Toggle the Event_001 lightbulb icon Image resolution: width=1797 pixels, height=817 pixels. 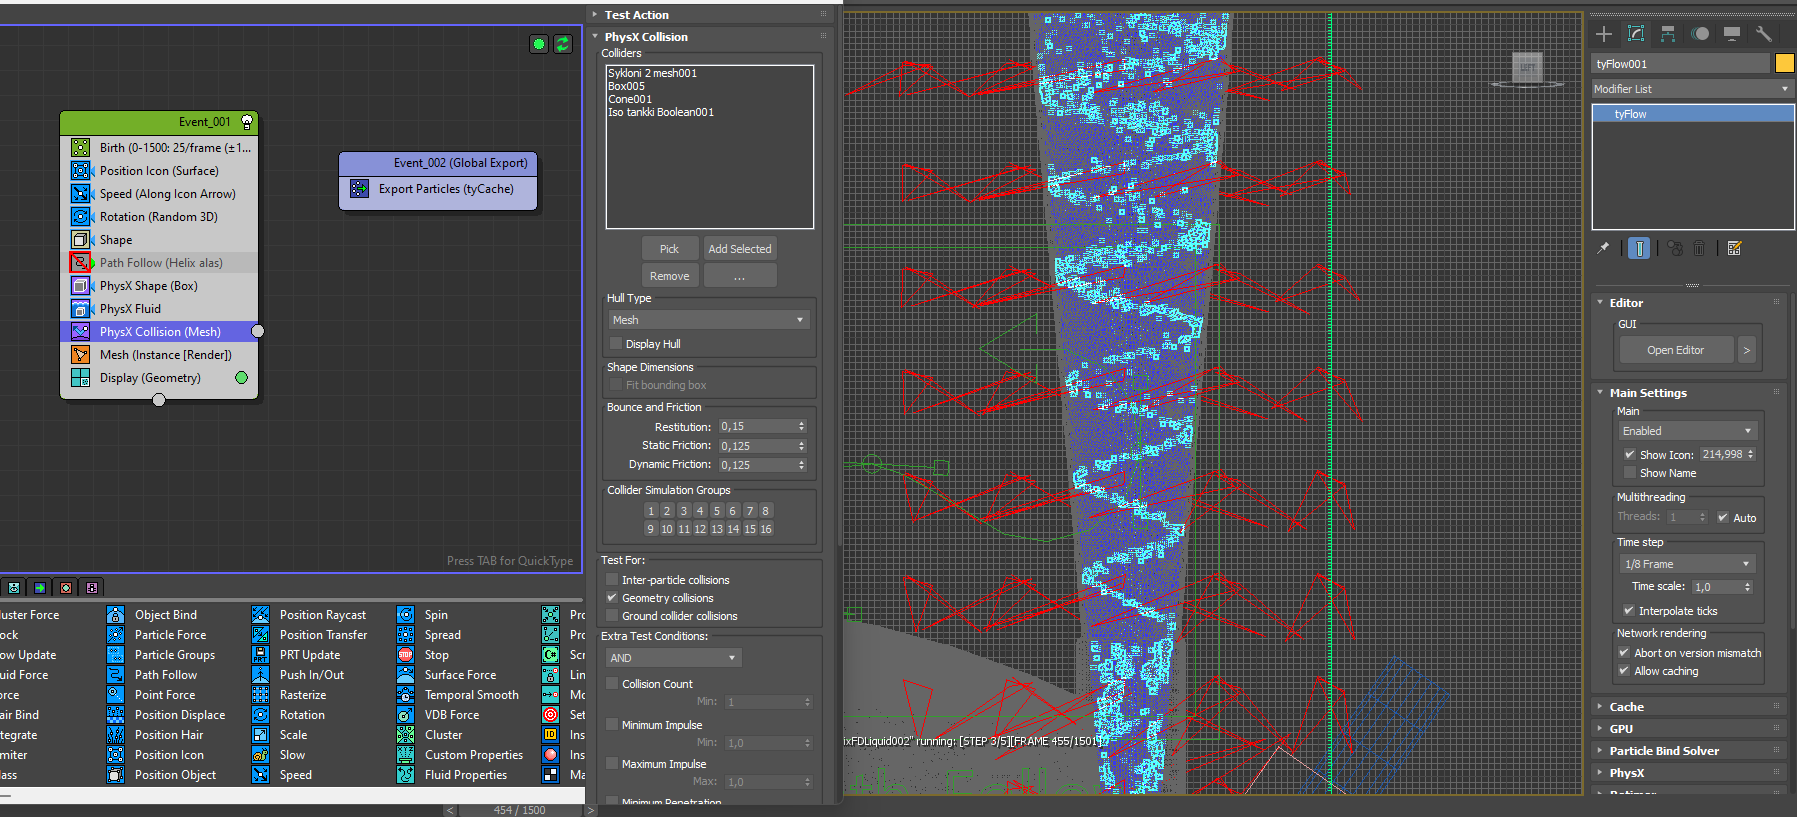pyautogui.click(x=247, y=122)
